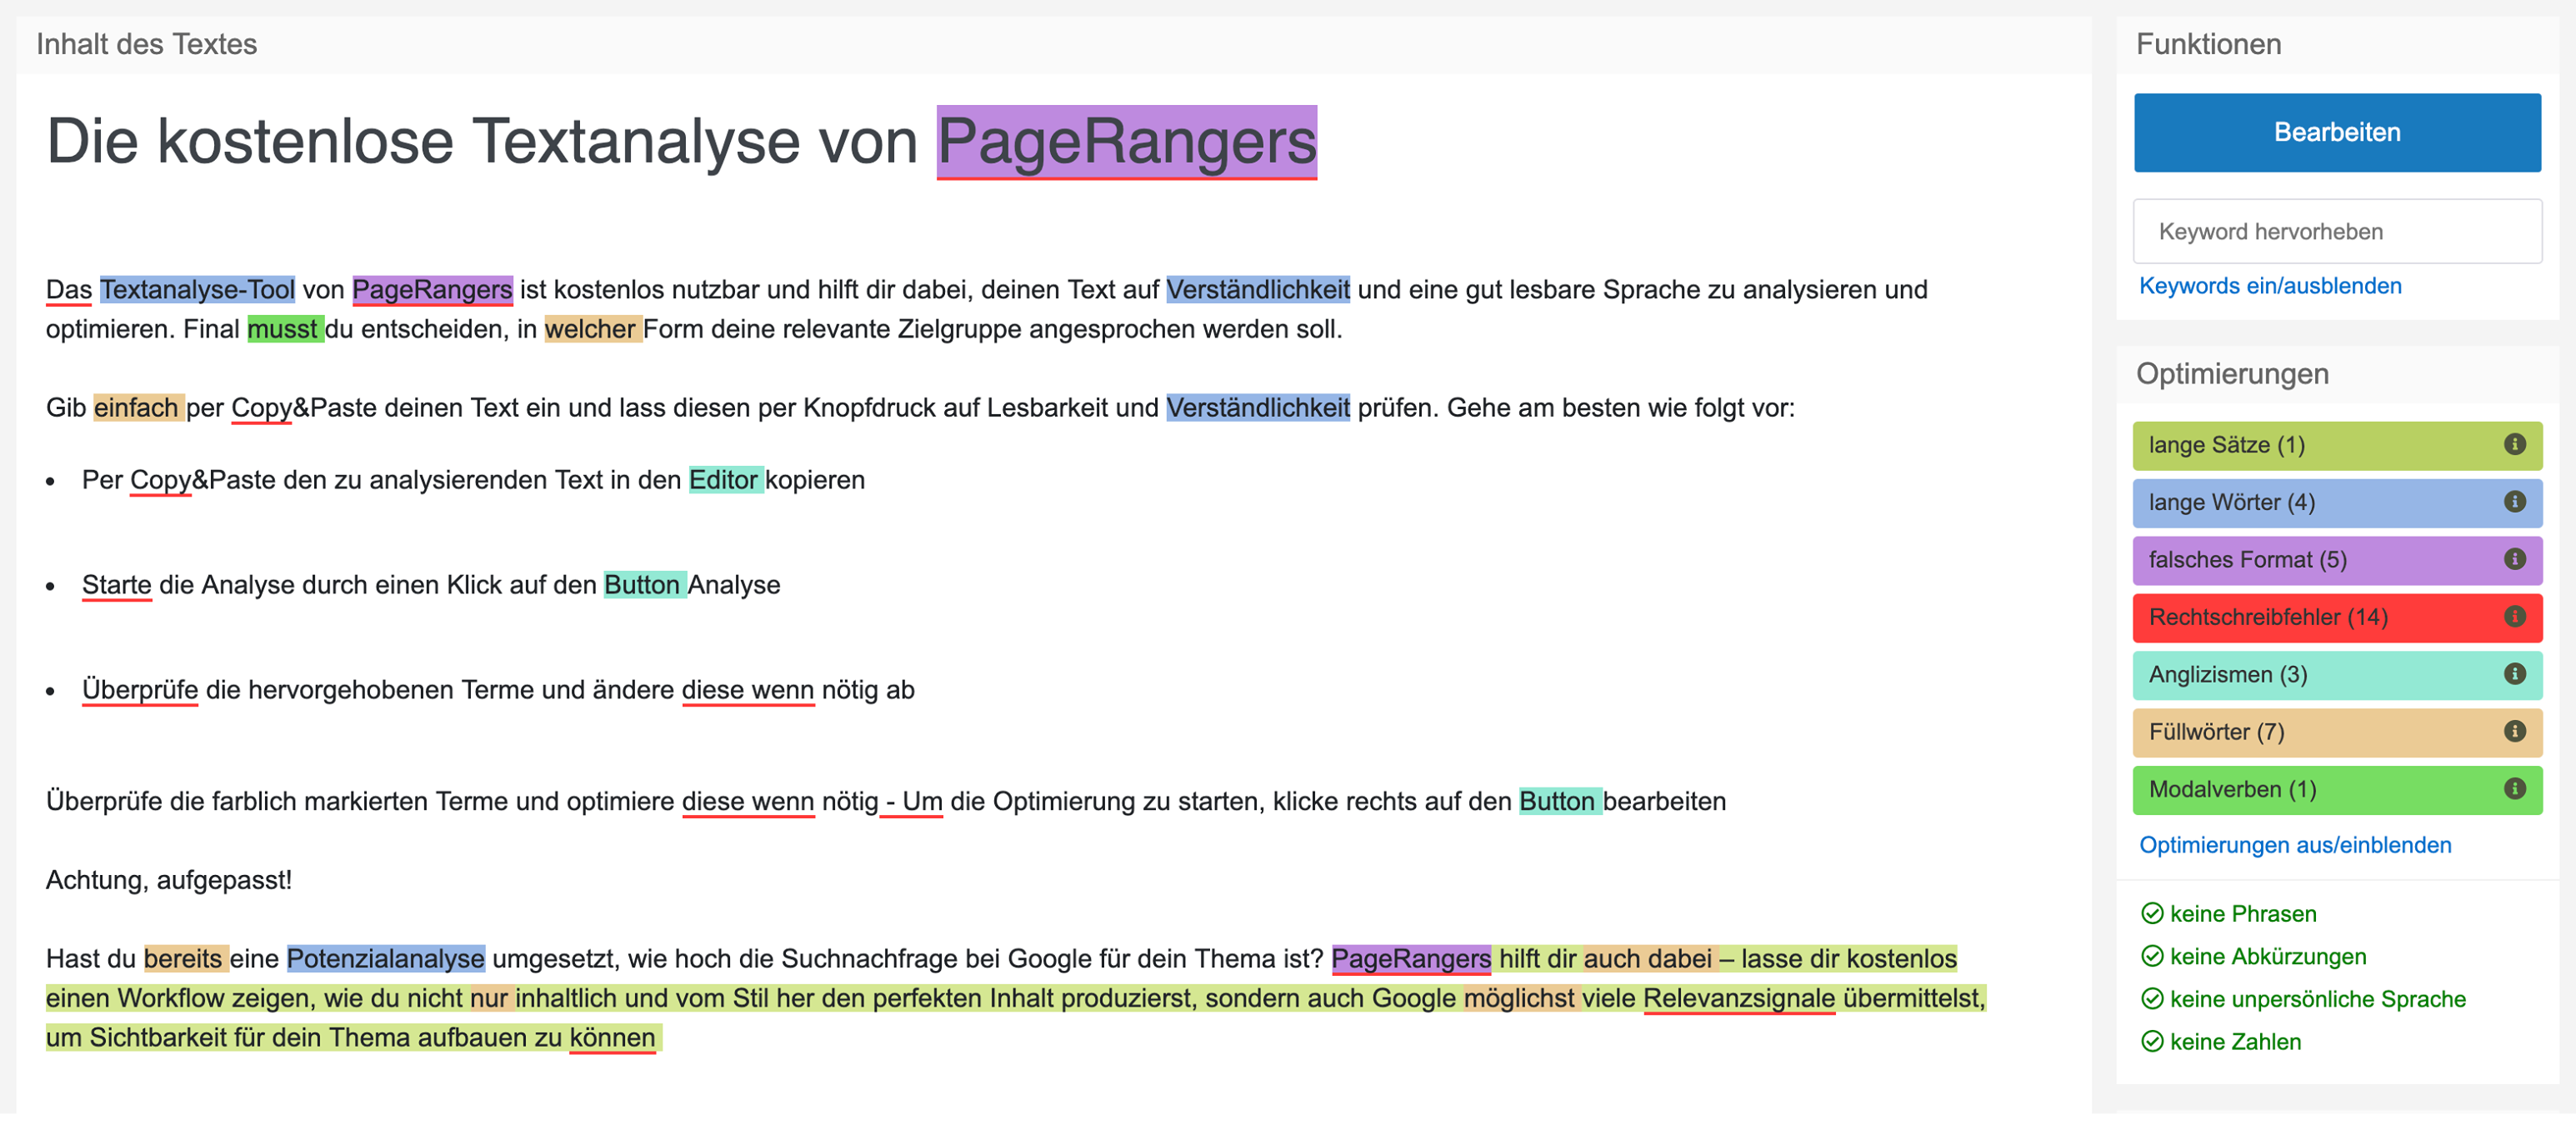Click the checkmark icon beside keine Phrasen

(2152, 913)
